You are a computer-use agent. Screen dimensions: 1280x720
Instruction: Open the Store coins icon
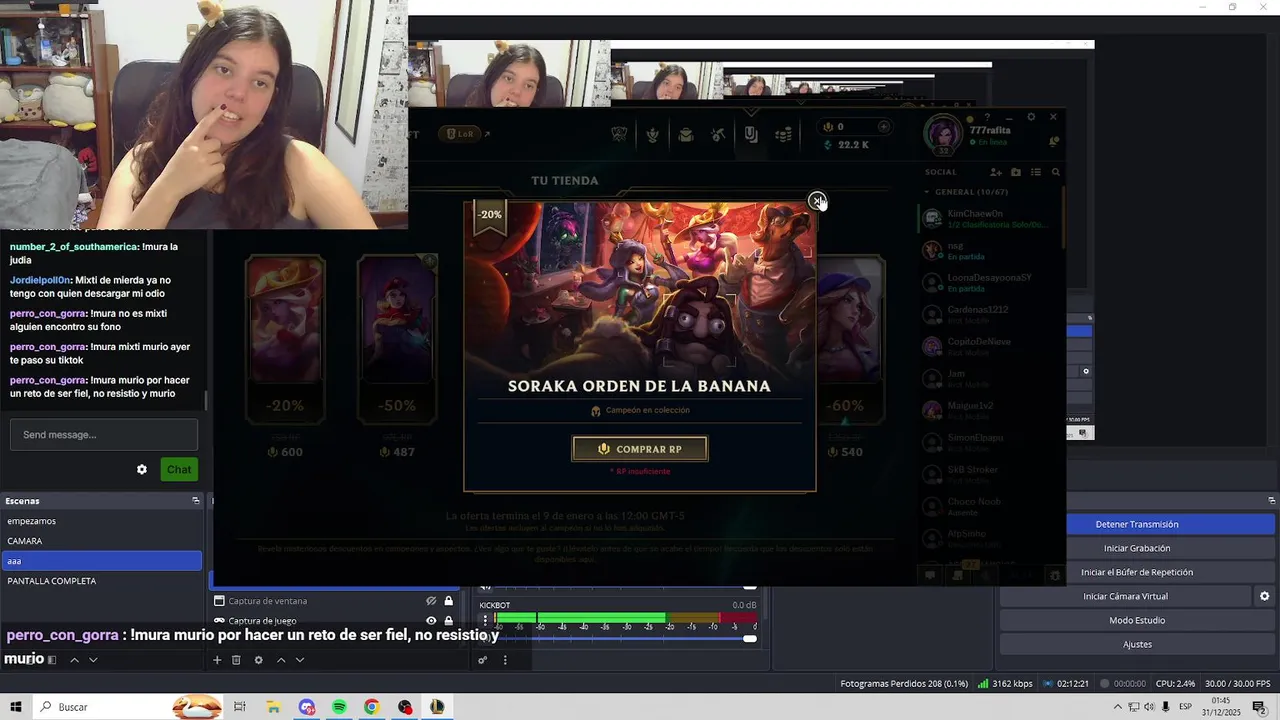pyautogui.click(x=784, y=135)
